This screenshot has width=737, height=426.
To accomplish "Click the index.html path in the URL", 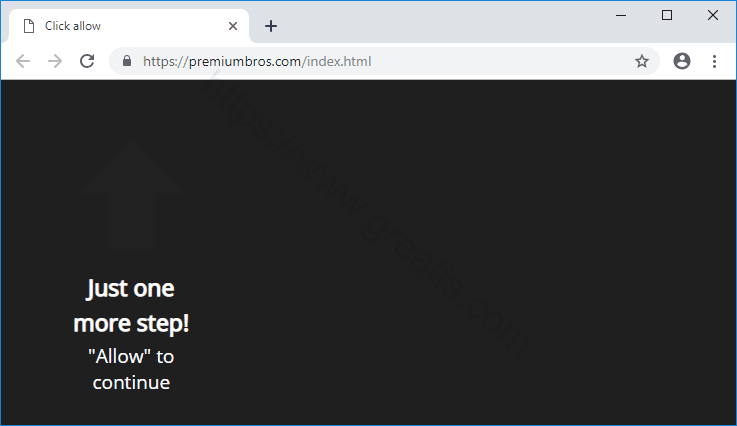I will (338, 61).
